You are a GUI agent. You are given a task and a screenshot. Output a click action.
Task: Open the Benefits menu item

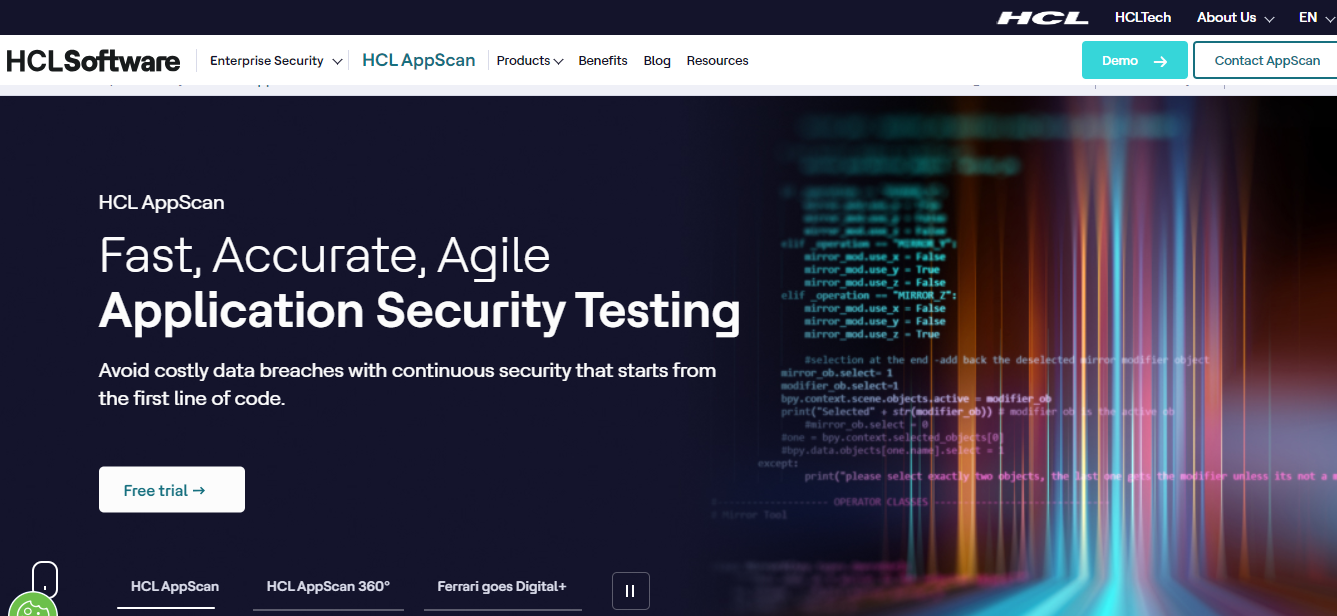coord(603,61)
